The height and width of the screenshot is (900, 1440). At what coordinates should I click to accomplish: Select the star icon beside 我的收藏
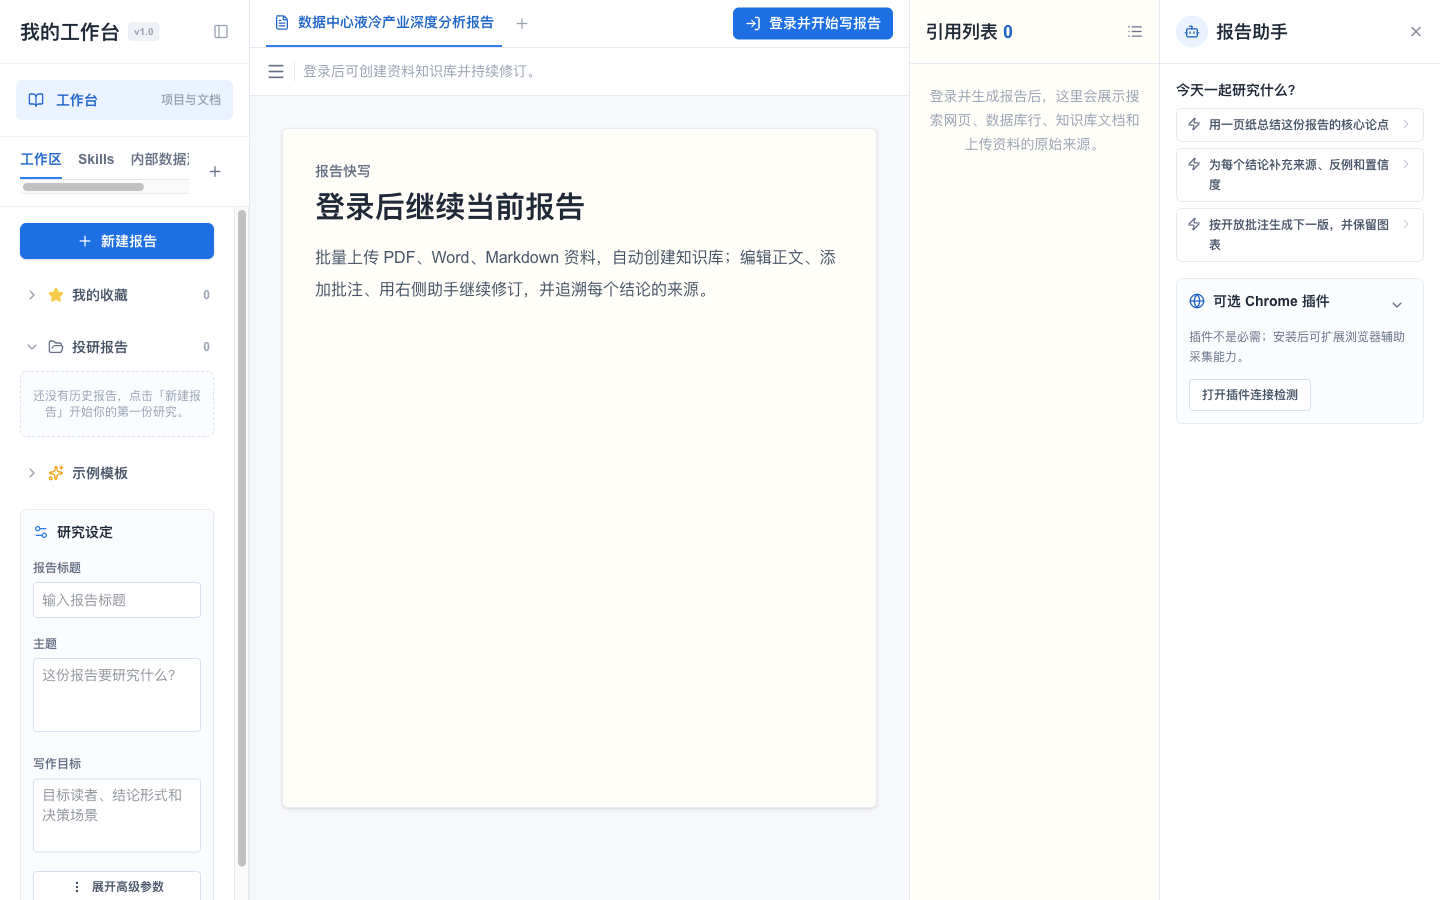pos(56,295)
